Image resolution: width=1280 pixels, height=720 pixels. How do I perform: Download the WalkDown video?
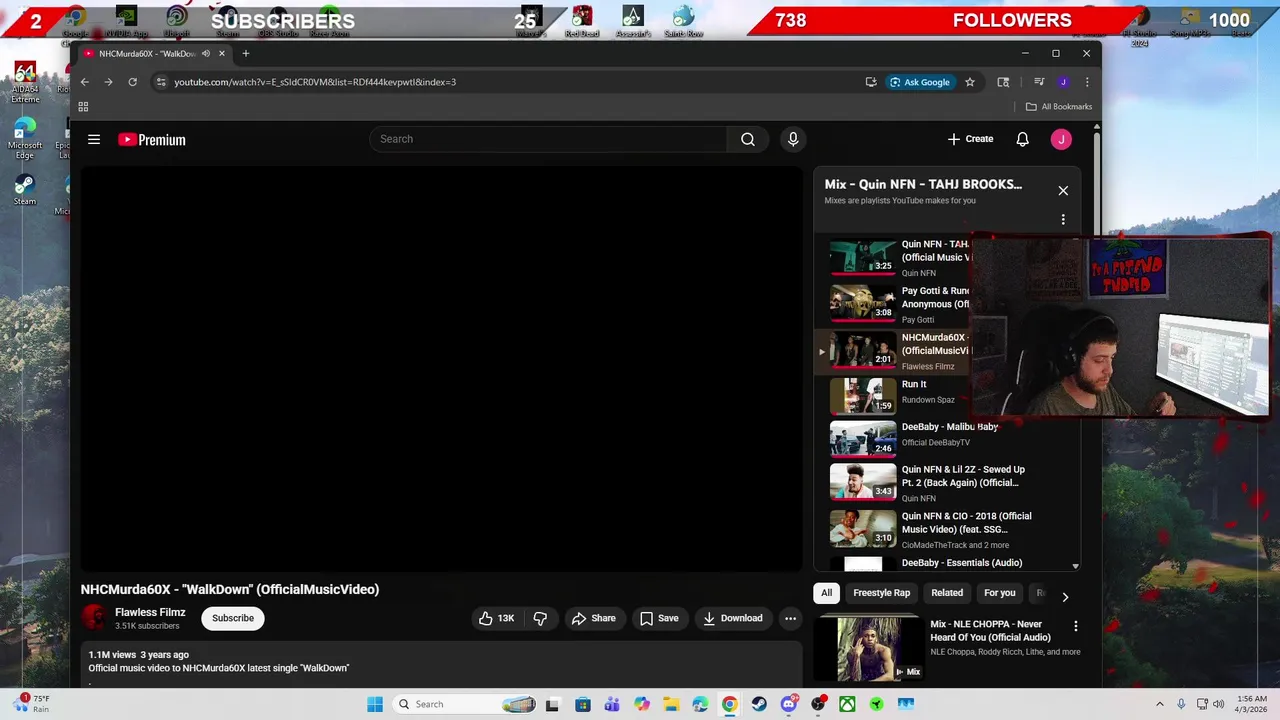tap(733, 618)
